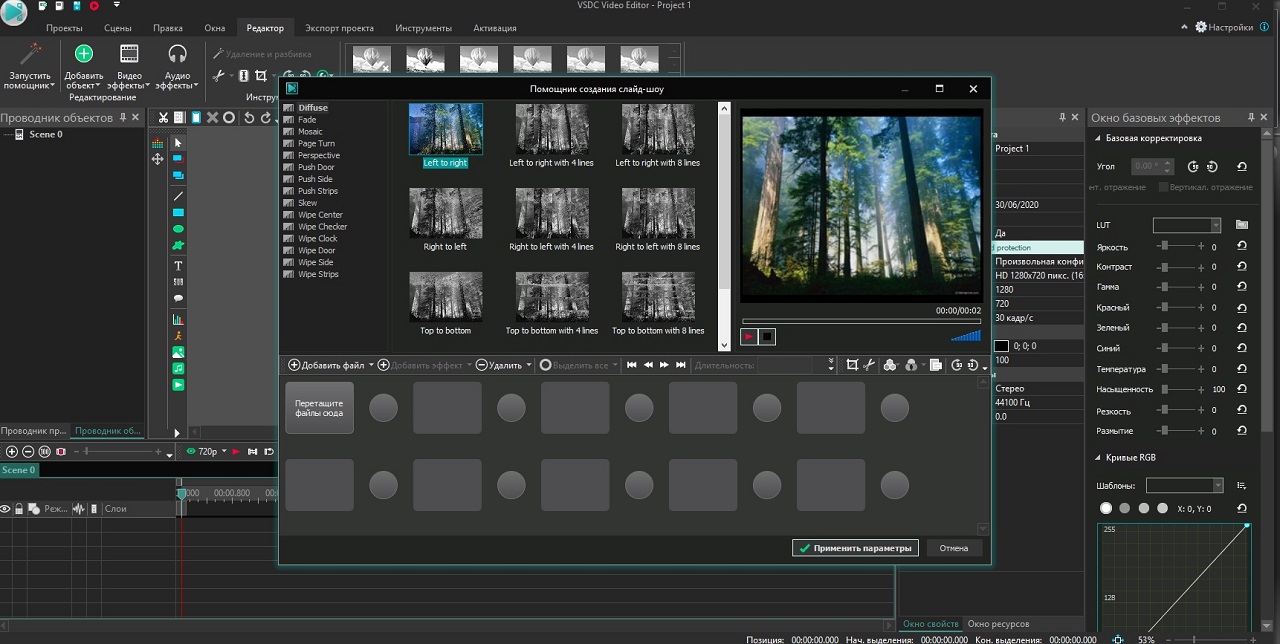The width and height of the screenshot is (1280, 644).
Task: Click crop icon in slideshow wizard toolbar
Action: [x=852, y=365]
